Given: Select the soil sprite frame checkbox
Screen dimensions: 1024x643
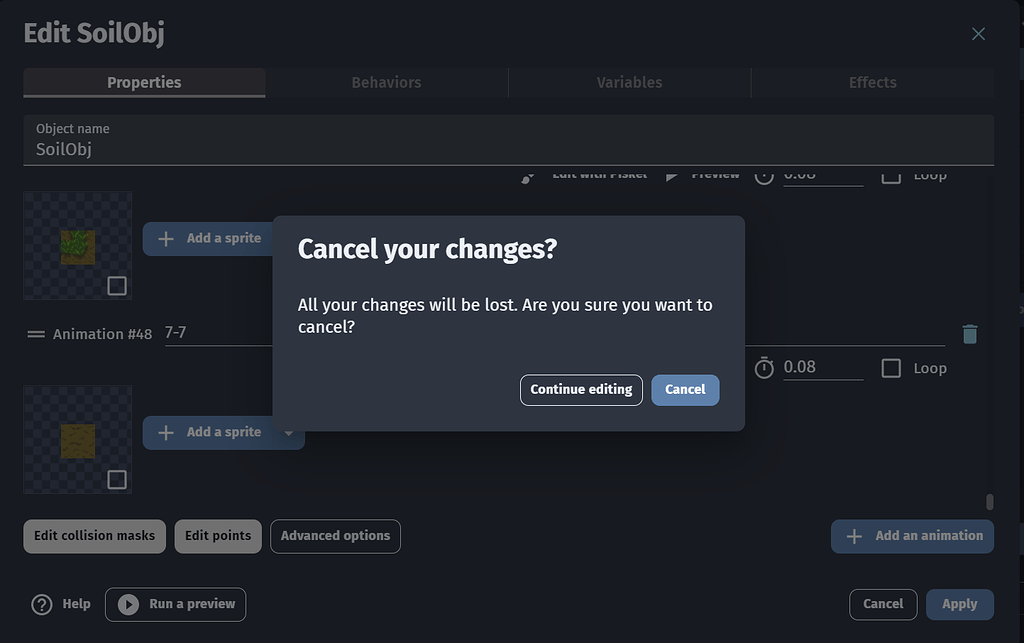Looking at the screenshot, I should click(x=117, y=479).
